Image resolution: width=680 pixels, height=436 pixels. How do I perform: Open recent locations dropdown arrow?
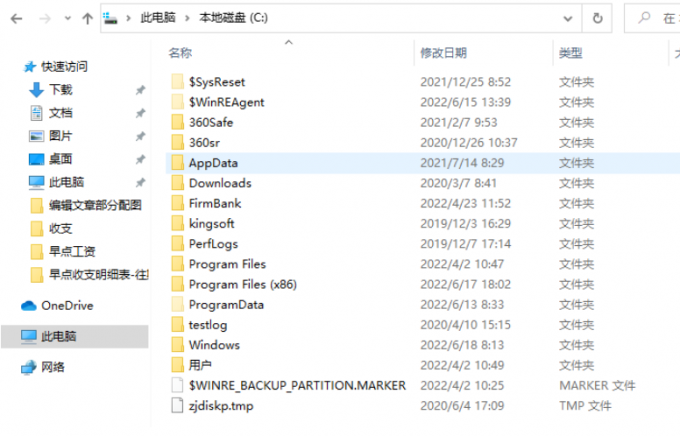coord(67,18)
